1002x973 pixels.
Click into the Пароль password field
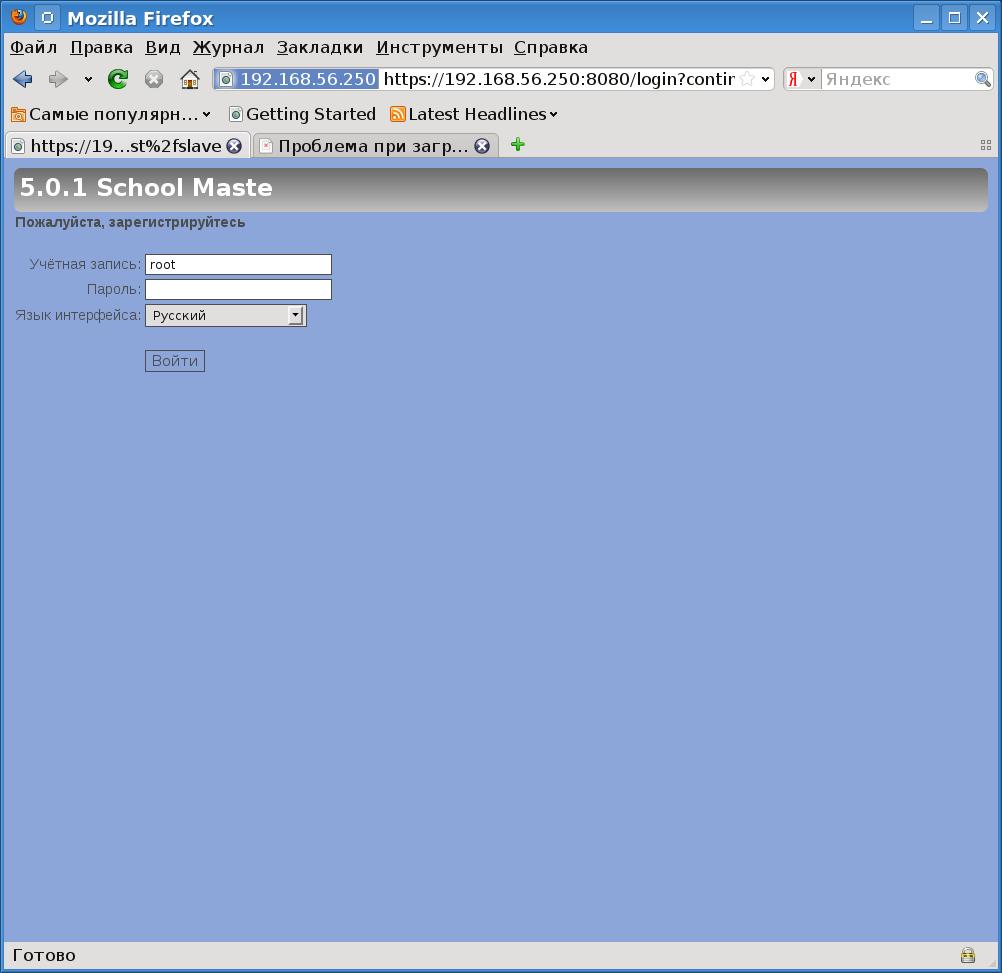pos(238,289)
